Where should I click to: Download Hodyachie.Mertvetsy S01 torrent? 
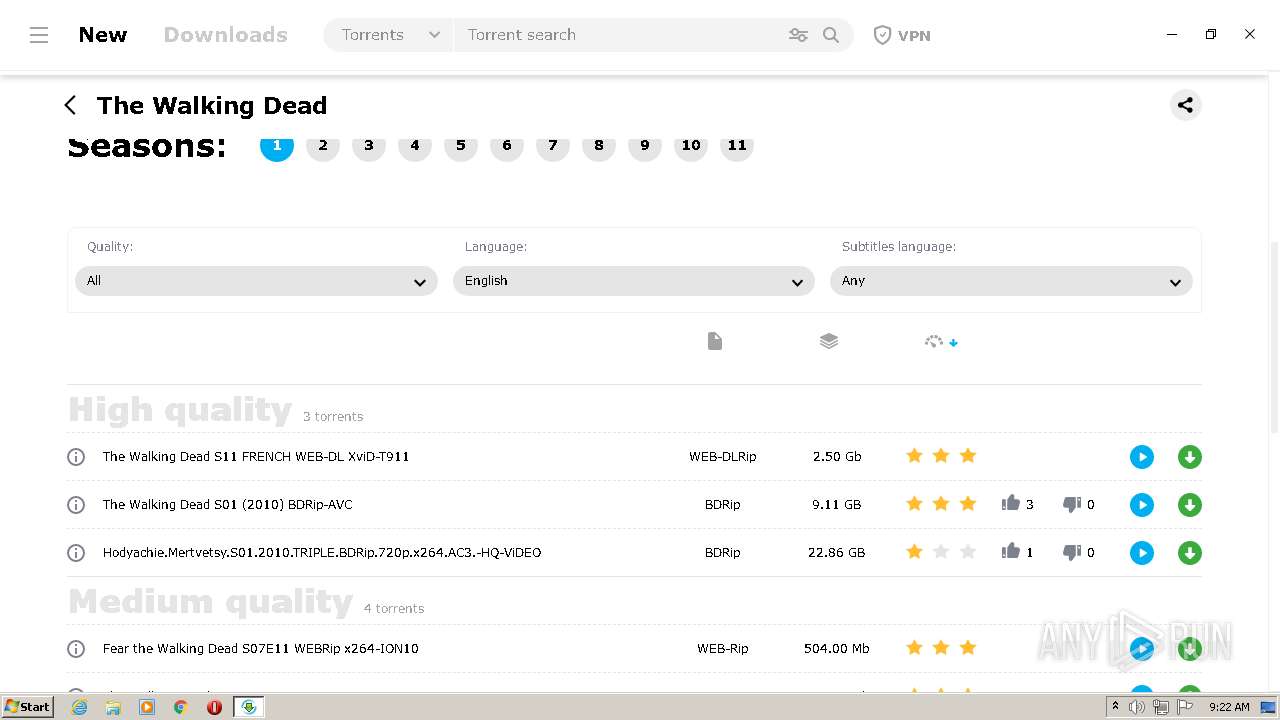pyautogui.click(x=1190, y=553)
